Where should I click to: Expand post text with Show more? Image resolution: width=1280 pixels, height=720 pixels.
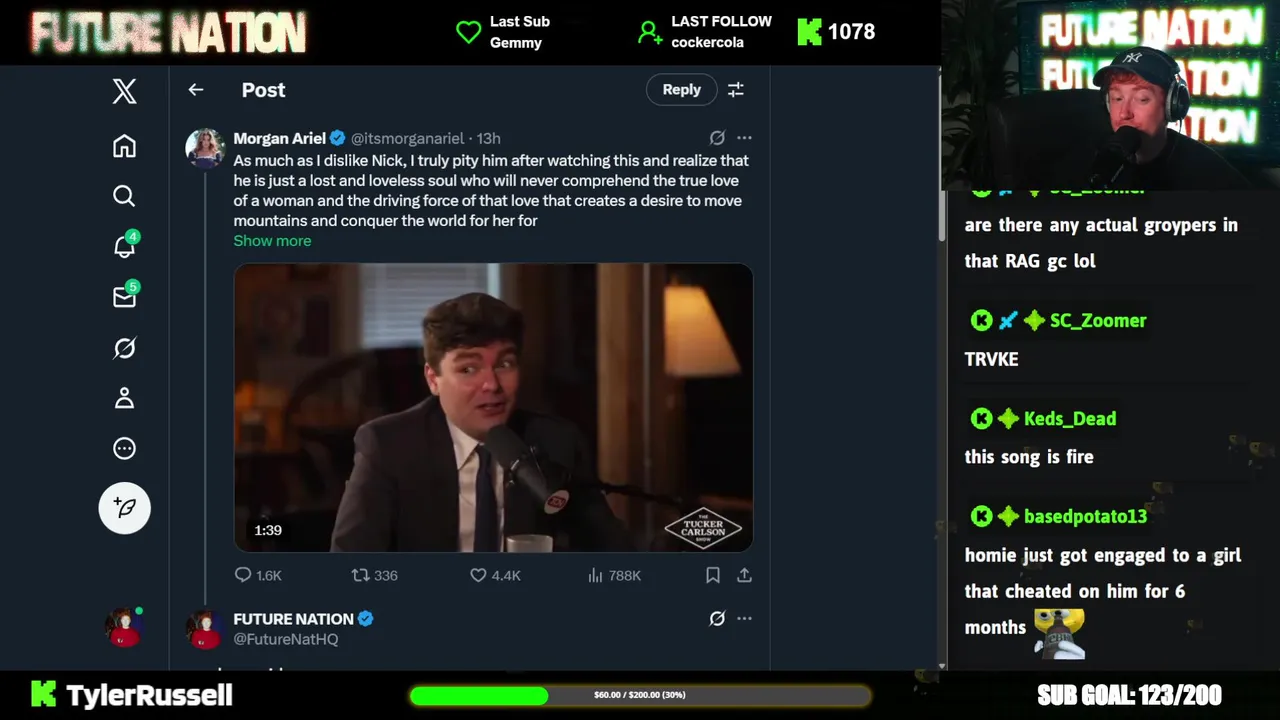pyautogui.click(x=272, y=241)
